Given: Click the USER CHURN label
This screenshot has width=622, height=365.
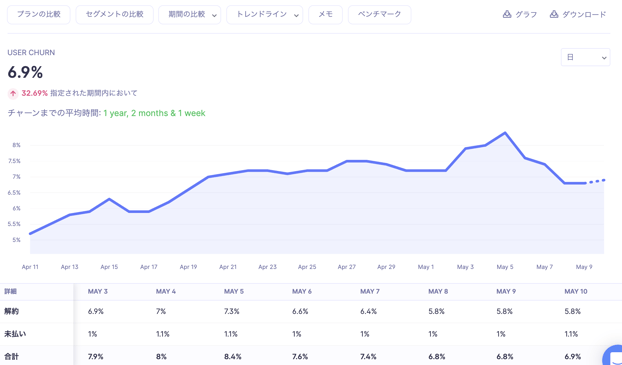Looking at the screenshot, I should point(31,52).
